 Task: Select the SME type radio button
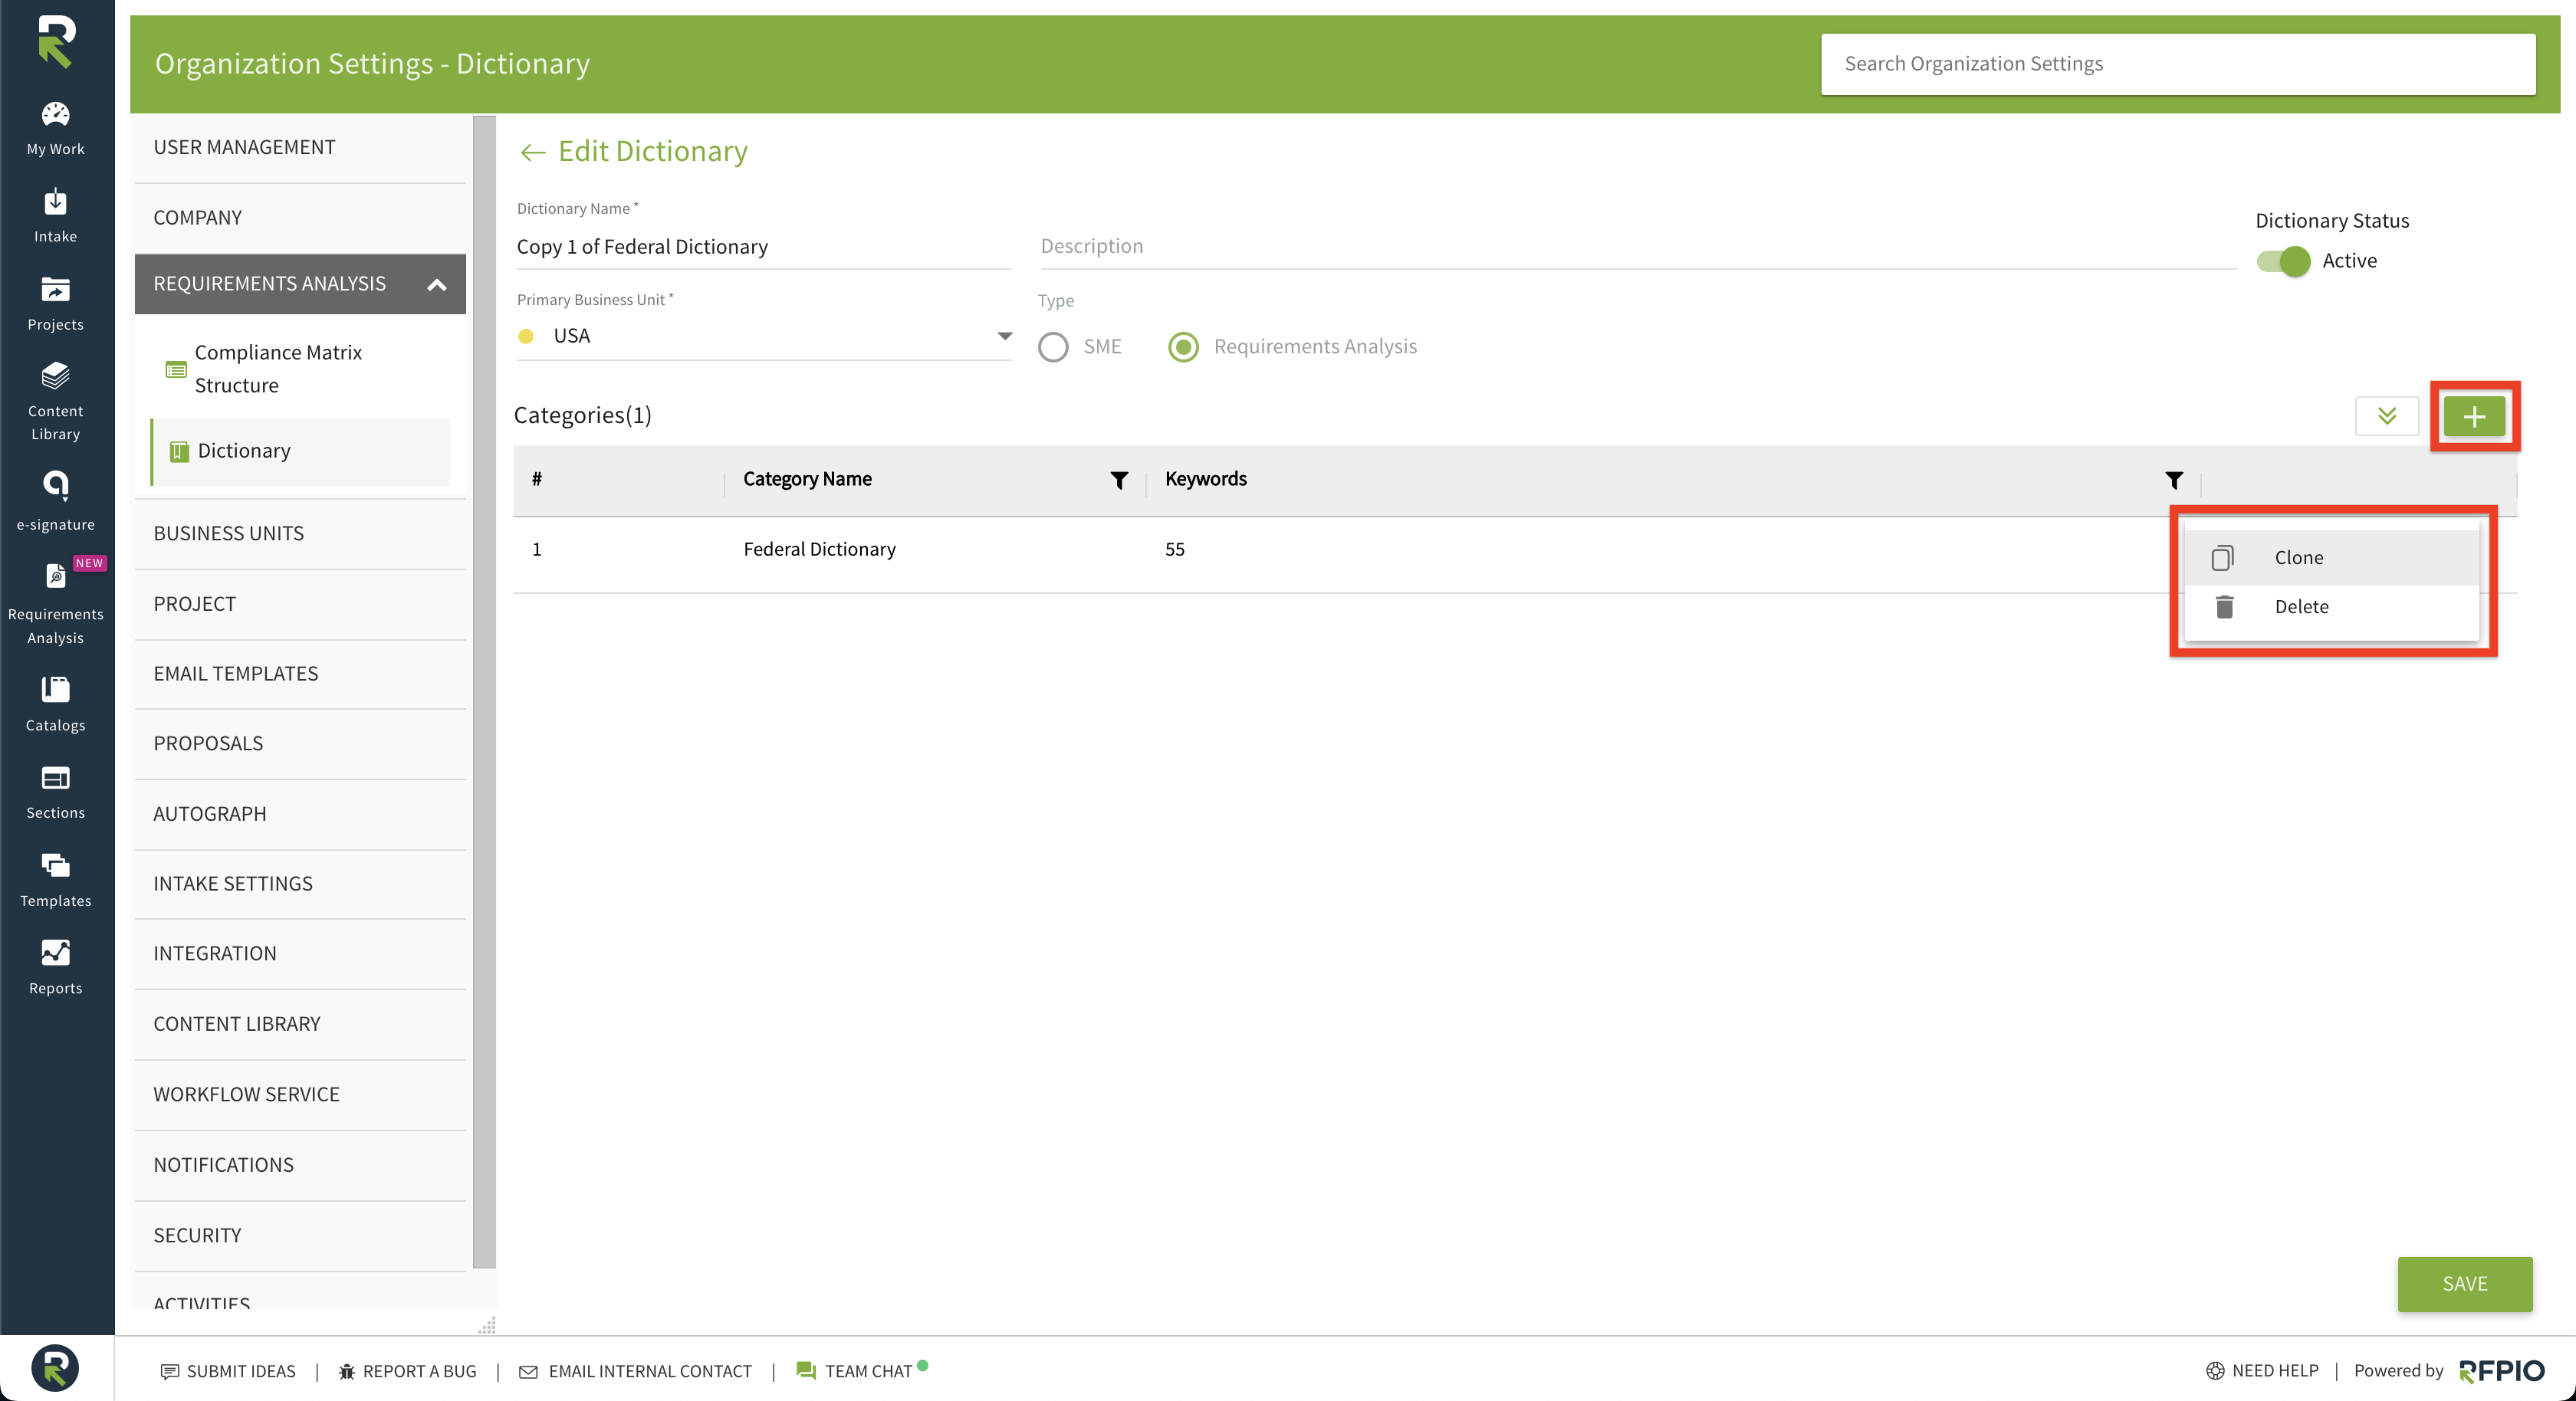(1053, 347)
